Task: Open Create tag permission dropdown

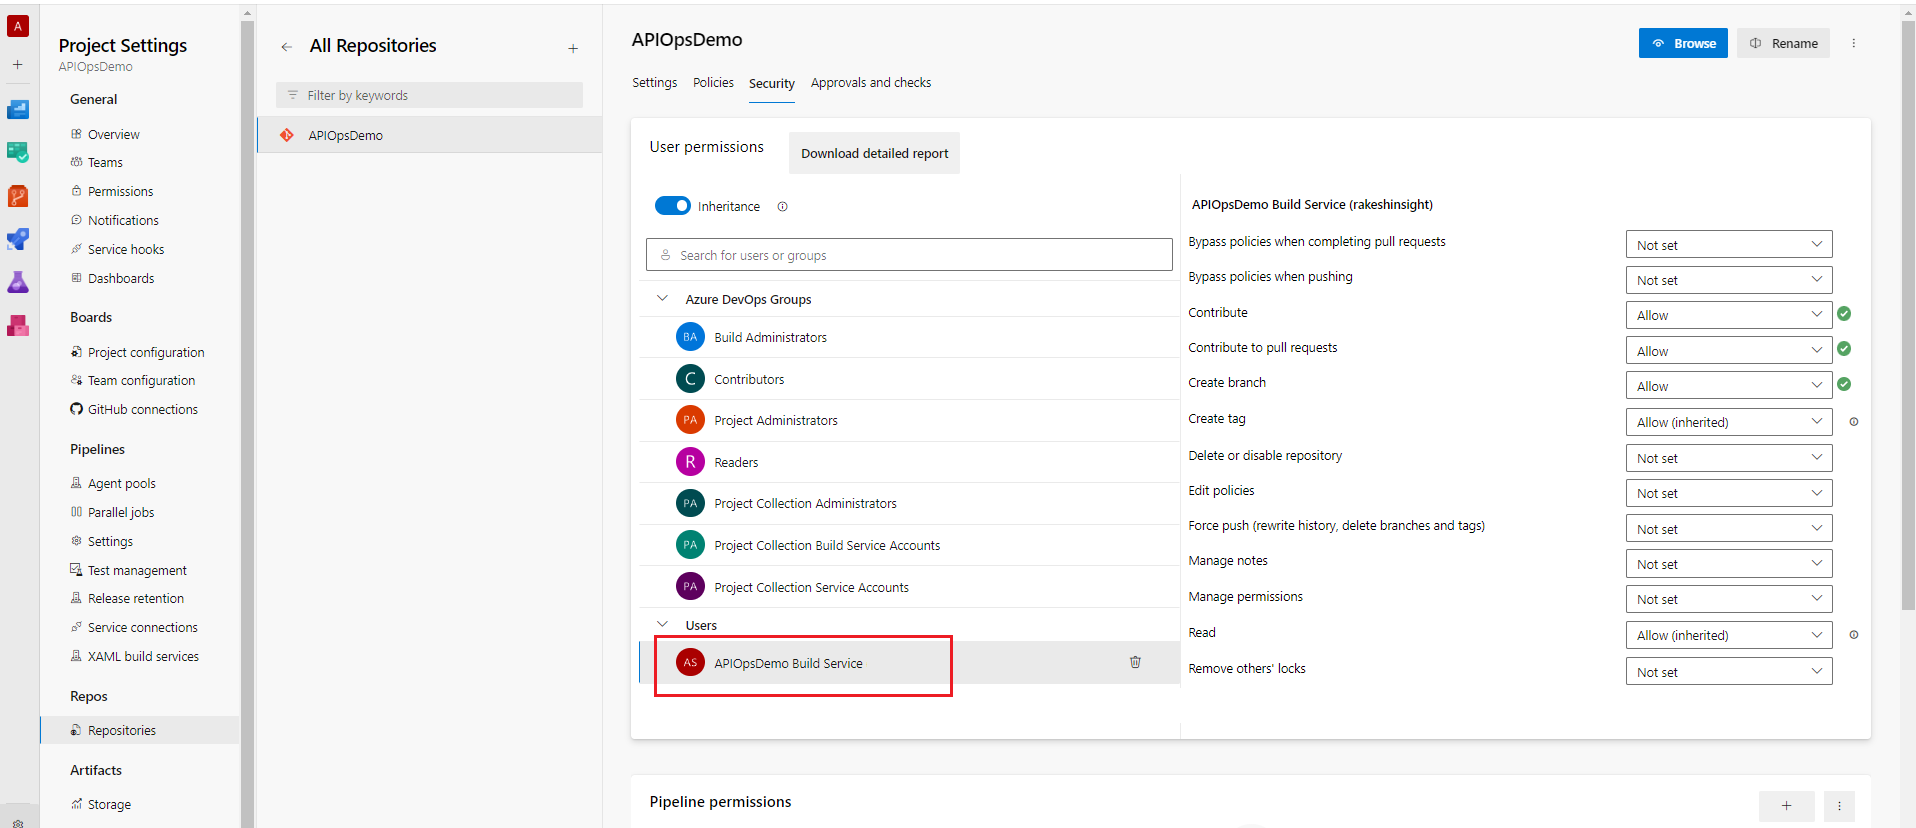Action: [1729, 422]
